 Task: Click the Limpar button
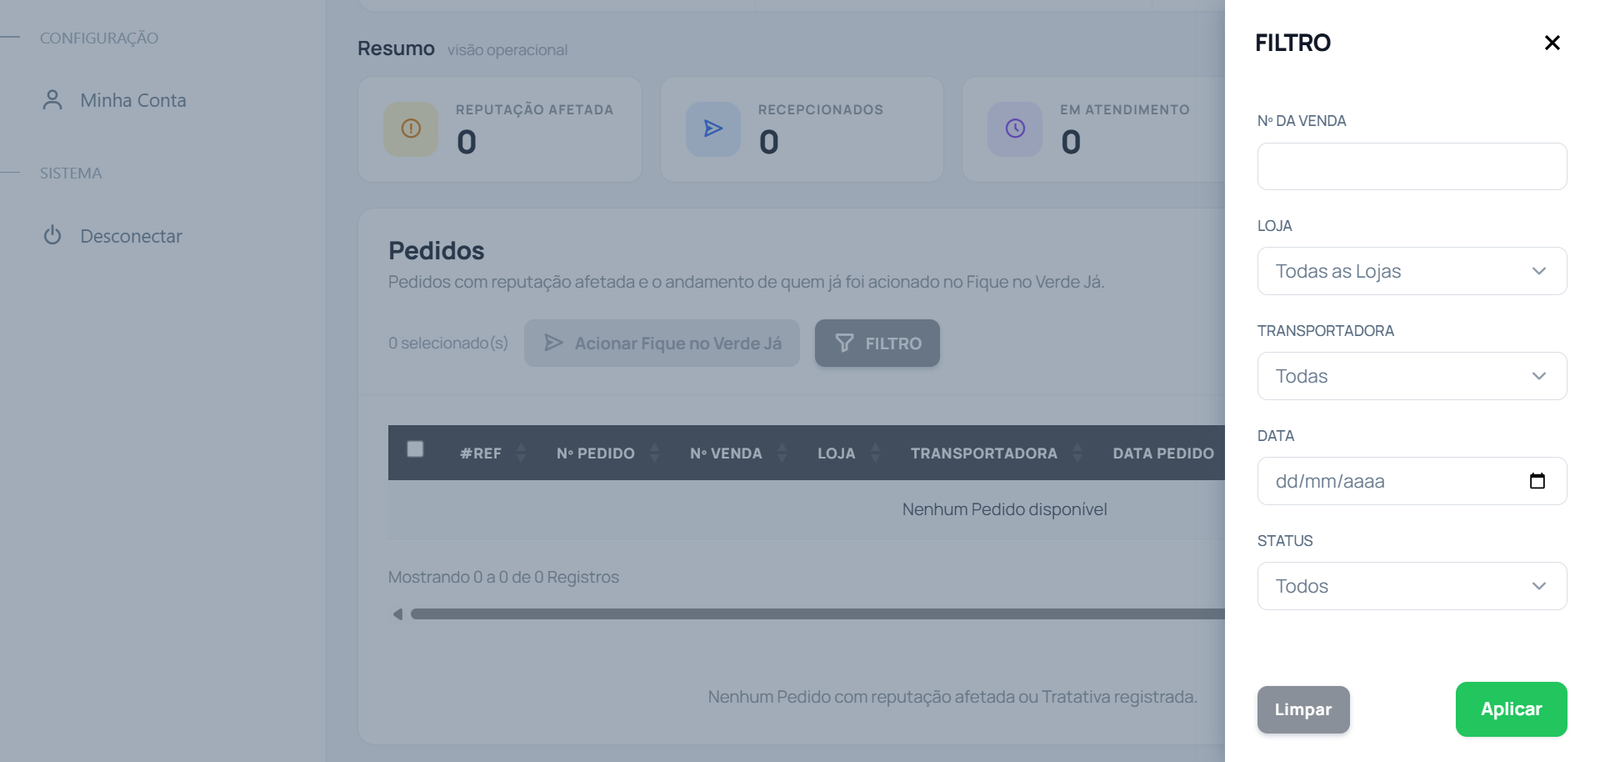tap(1303, 709)
